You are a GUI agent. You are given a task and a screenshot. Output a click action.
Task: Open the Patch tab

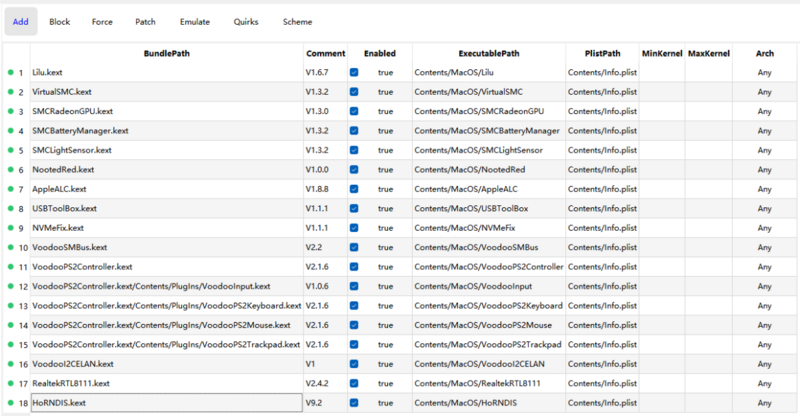[x=145, y=22]
